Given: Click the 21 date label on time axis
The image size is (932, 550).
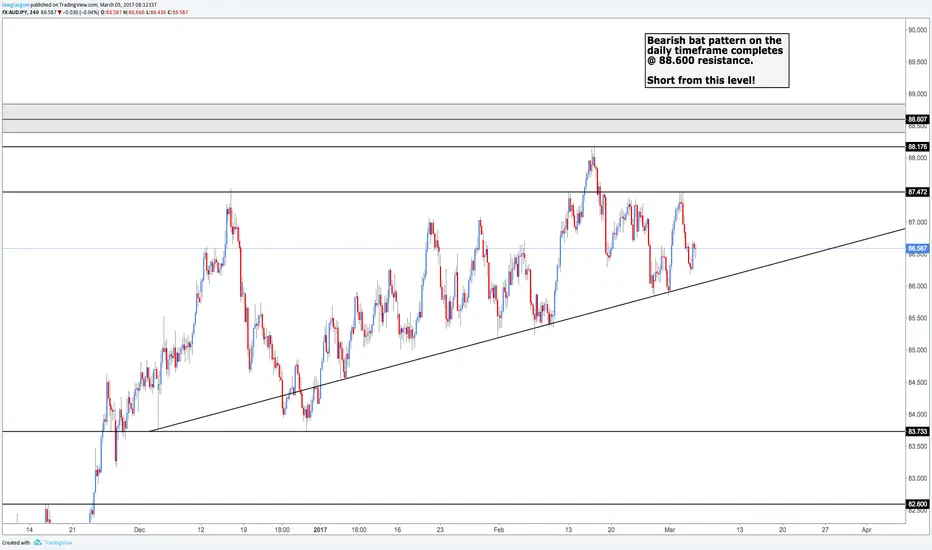Looking at the screenshot, I should [x=72, y=530].
